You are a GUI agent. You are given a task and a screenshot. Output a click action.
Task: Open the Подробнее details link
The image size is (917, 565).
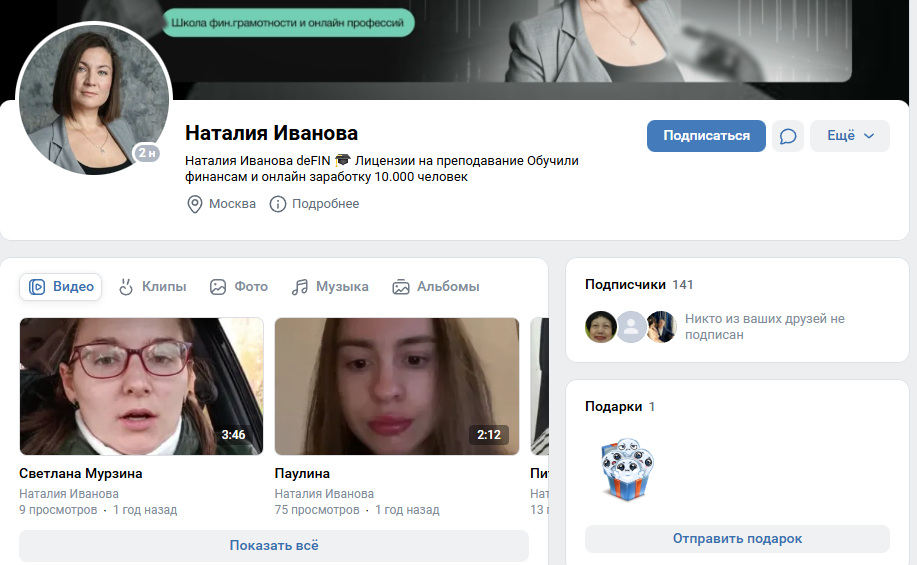(325, 204)
